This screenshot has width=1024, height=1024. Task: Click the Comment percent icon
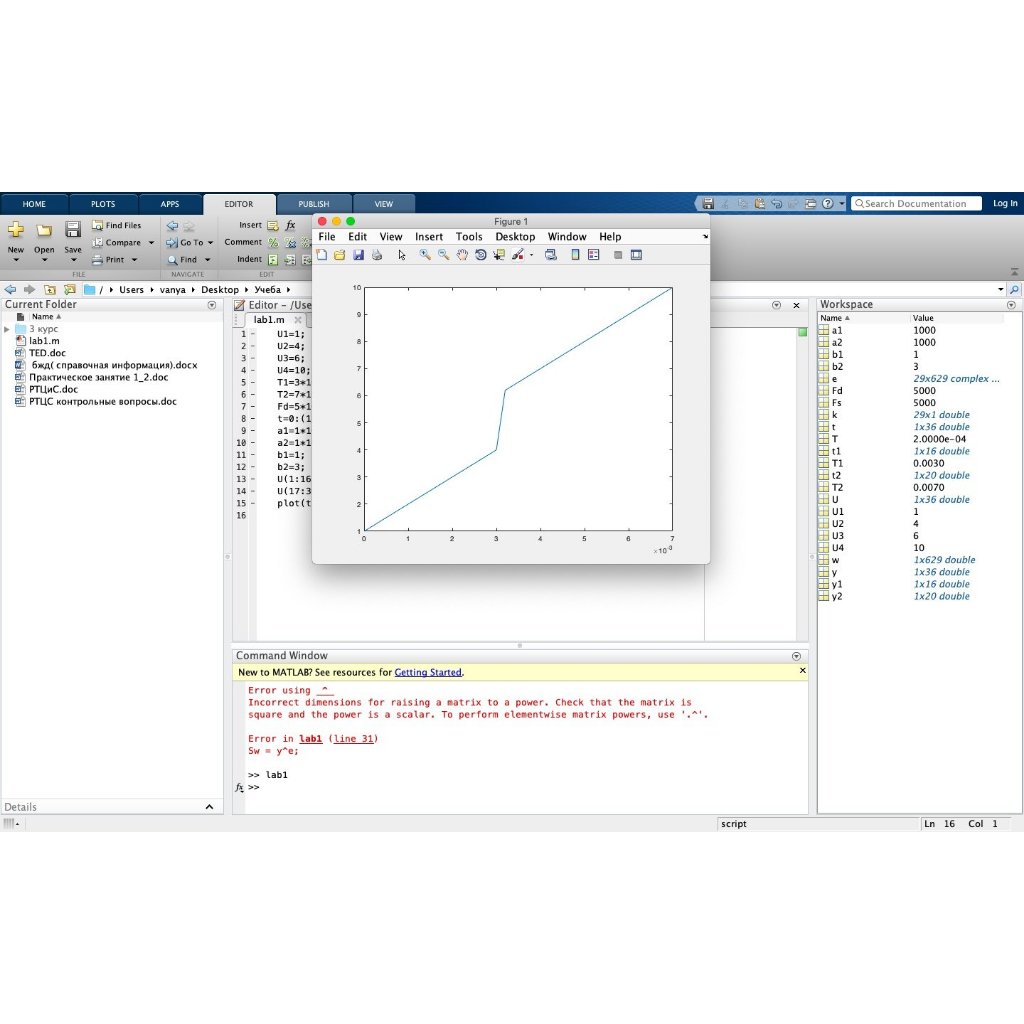tap(273, 243)
